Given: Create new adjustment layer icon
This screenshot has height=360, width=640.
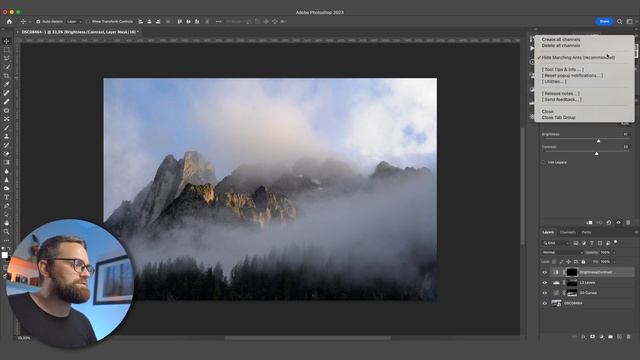Looking at the screenshot, I should click(x=602, y=337).
